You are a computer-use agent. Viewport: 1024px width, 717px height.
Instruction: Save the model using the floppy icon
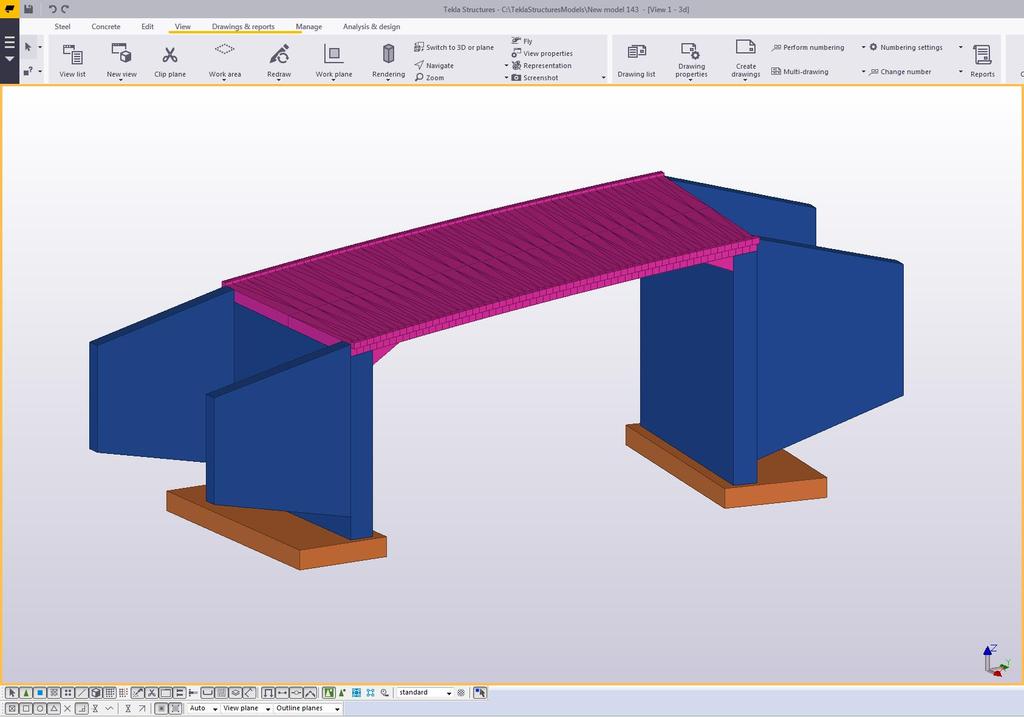29,9
